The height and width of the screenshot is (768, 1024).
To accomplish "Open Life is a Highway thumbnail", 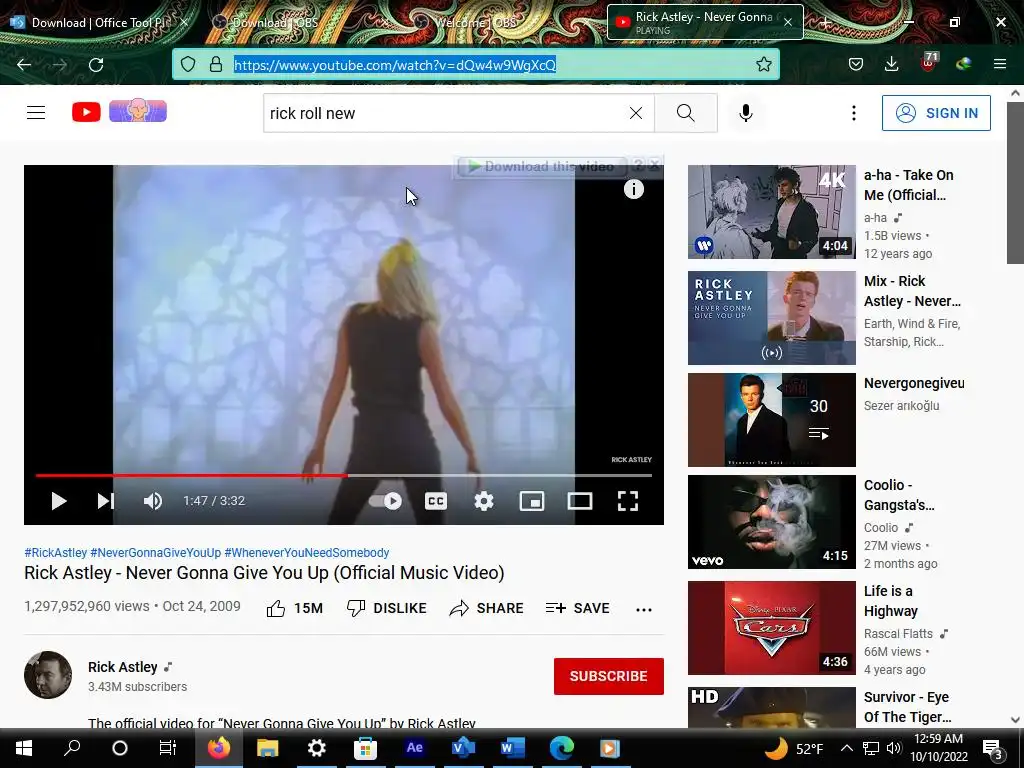I will click(x=771, y=628).
